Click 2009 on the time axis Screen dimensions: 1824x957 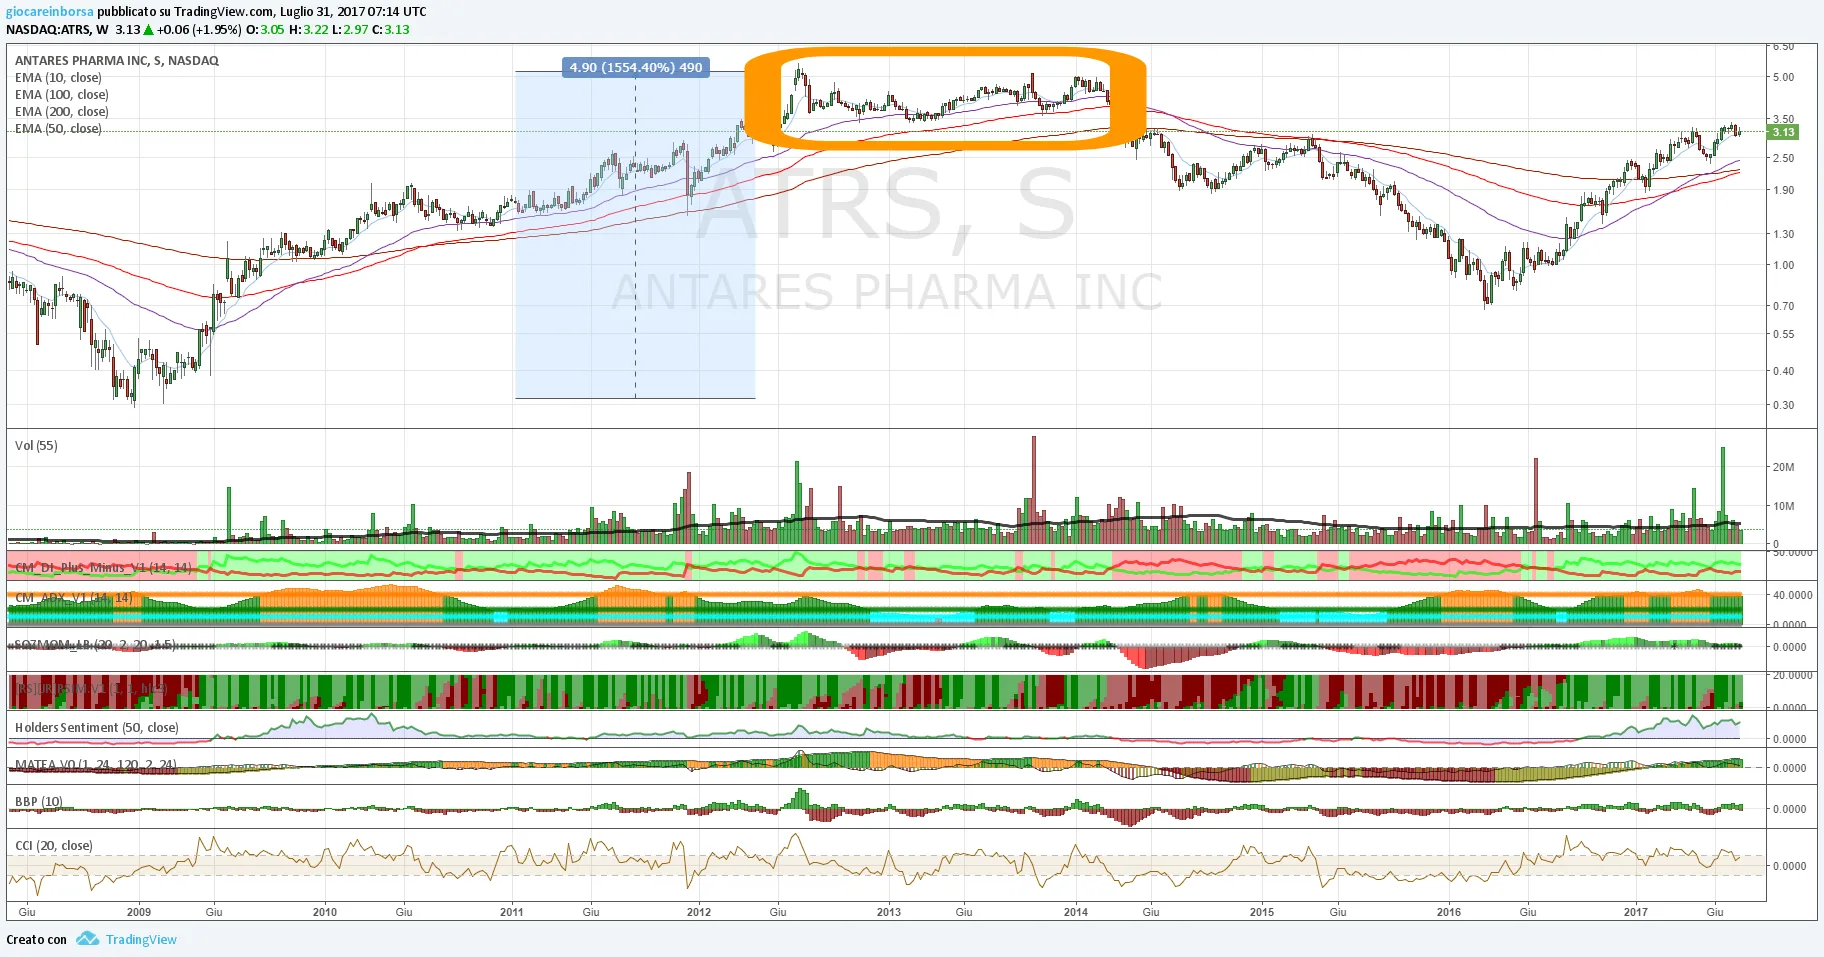coord(139,912)
